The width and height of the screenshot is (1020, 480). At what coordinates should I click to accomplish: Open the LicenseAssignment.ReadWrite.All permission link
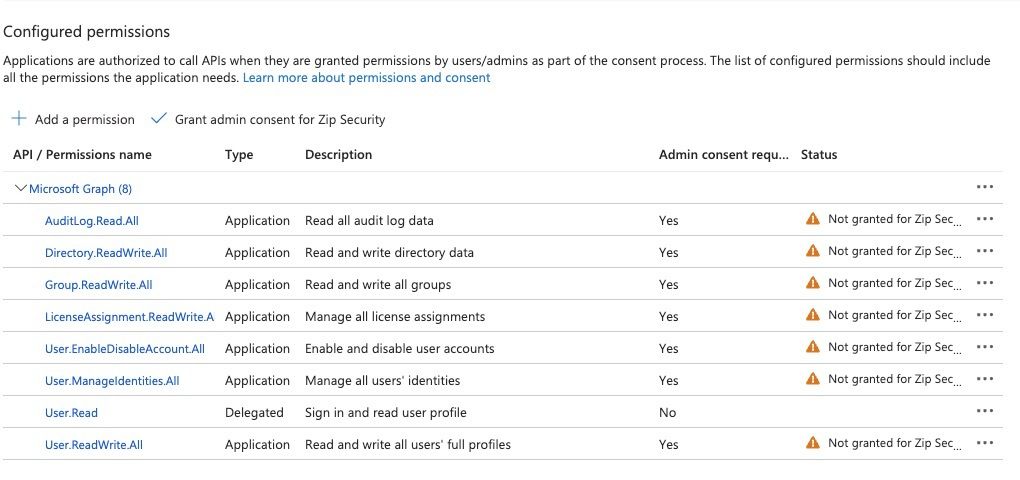pos(129,316)
